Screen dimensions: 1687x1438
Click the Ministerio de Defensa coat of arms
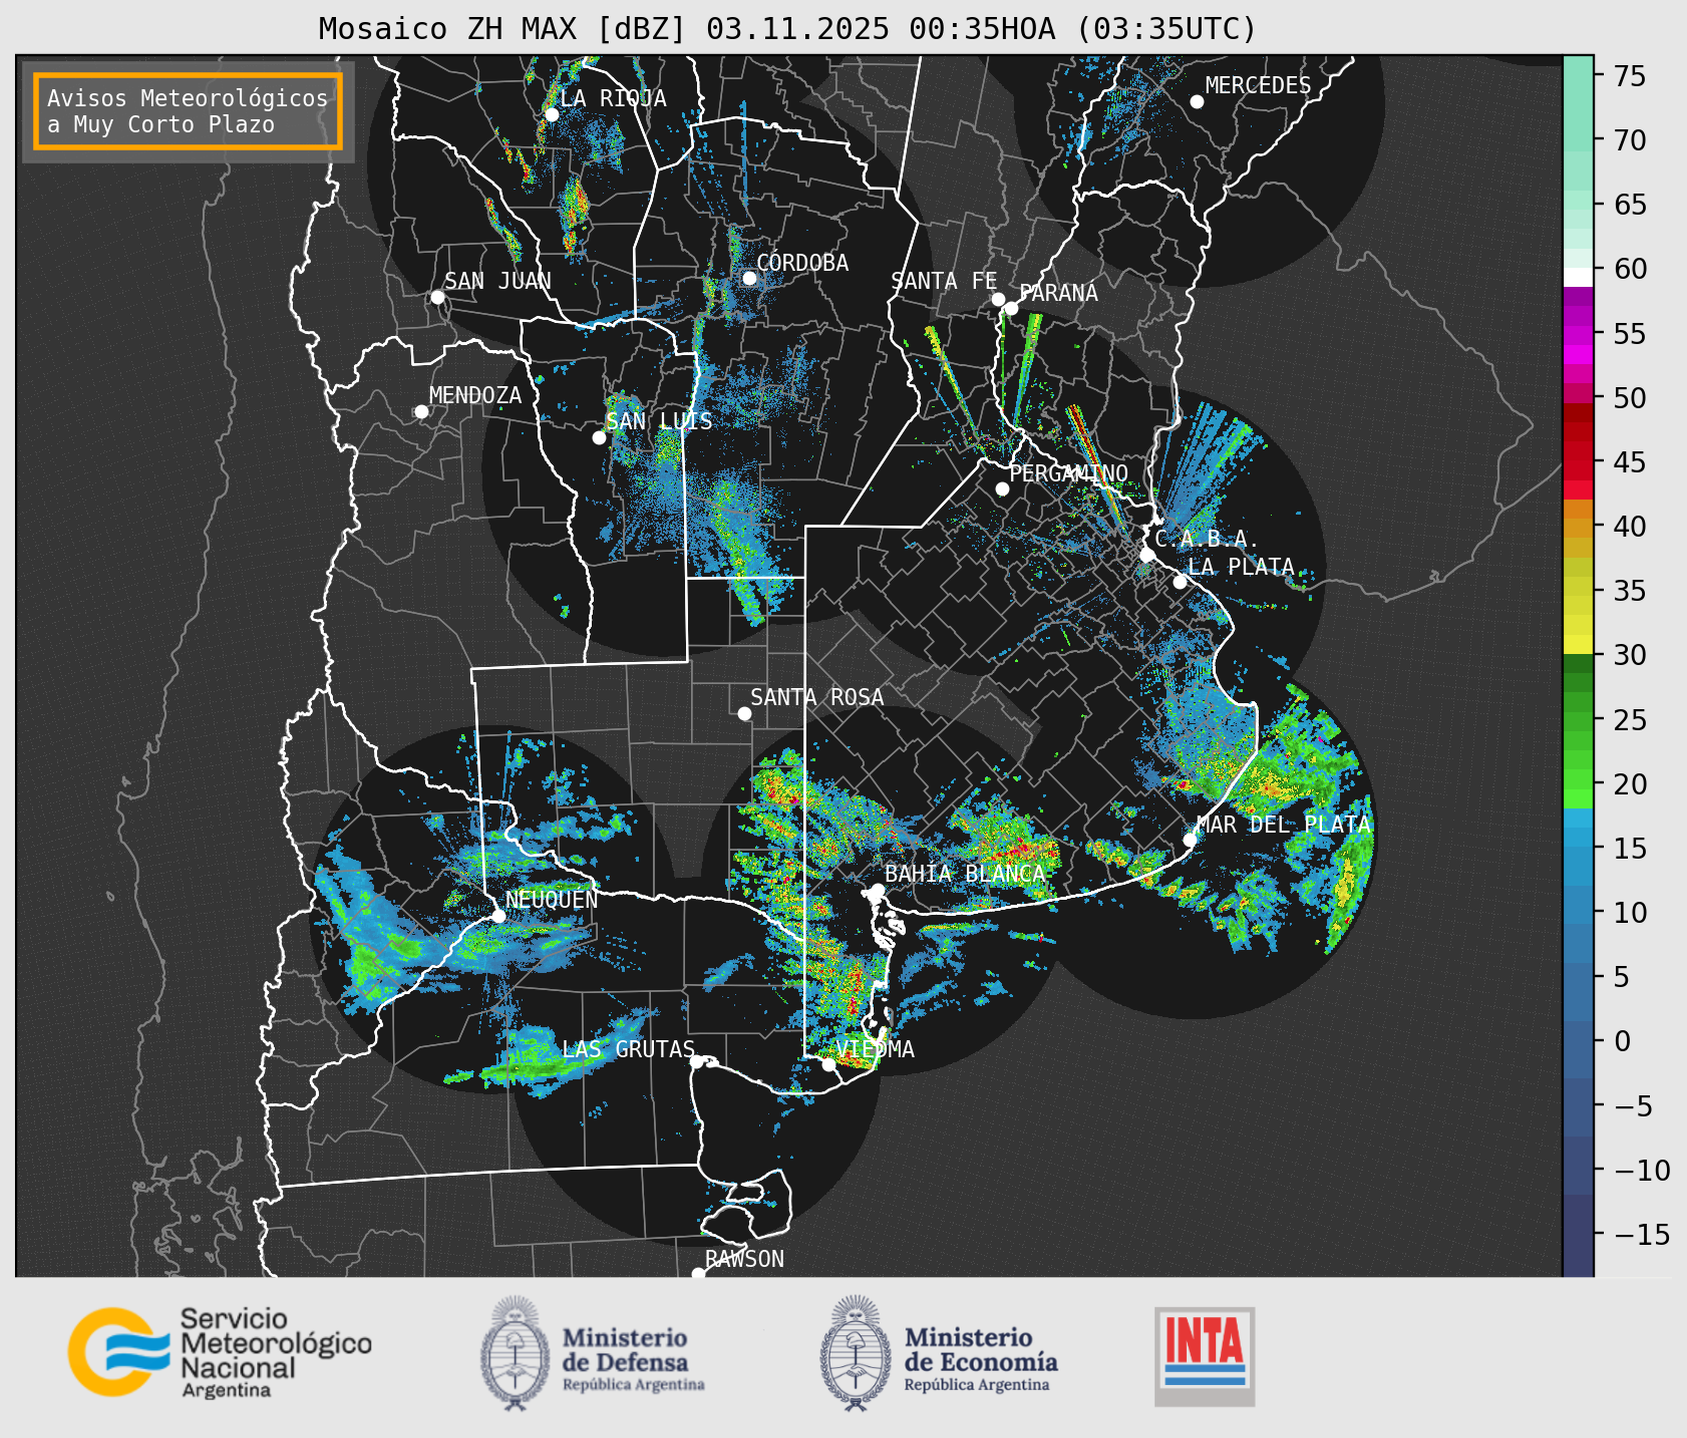[x=515, y=1353]
